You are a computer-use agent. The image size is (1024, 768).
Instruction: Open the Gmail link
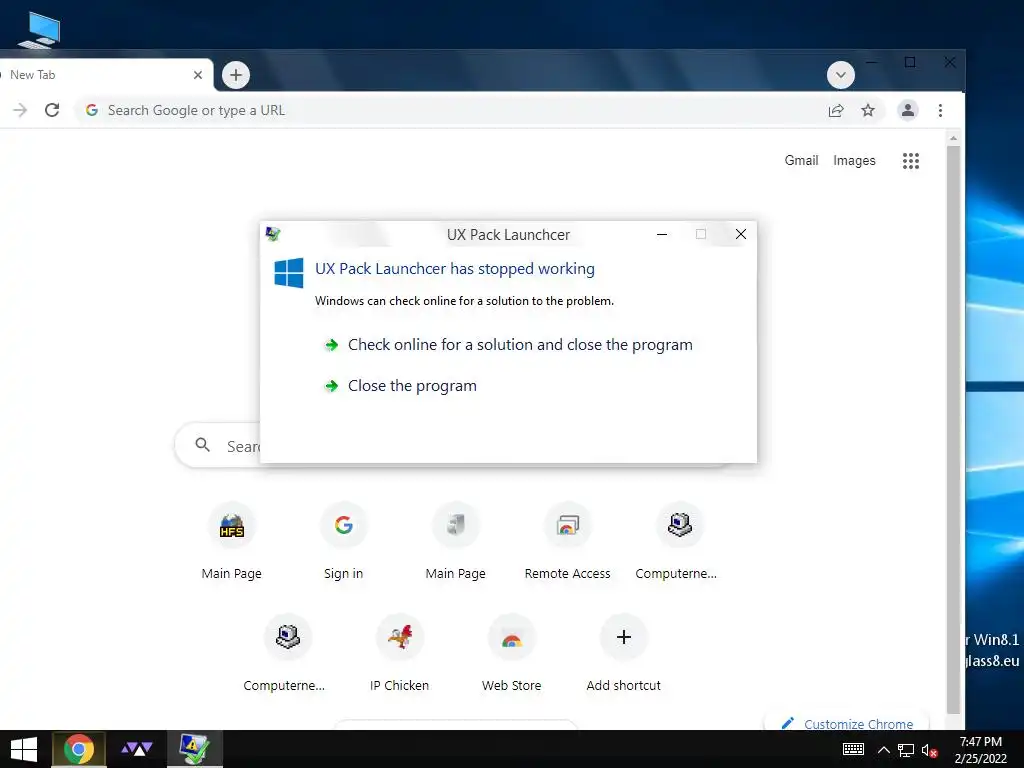click(x=801, y=161)
